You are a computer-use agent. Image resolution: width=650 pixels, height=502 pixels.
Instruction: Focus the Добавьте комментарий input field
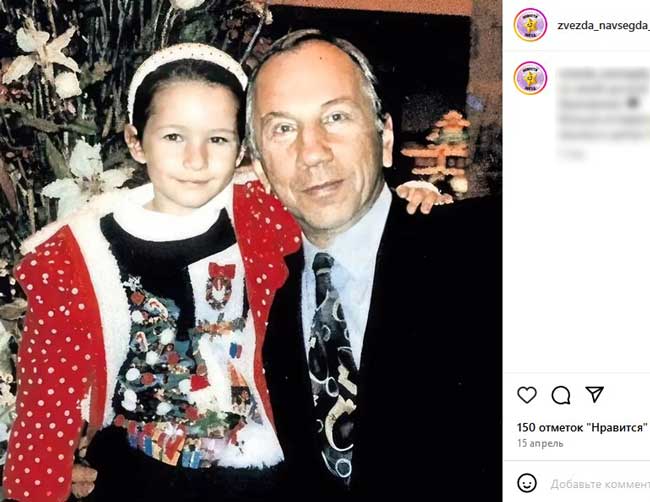point(600,484)
